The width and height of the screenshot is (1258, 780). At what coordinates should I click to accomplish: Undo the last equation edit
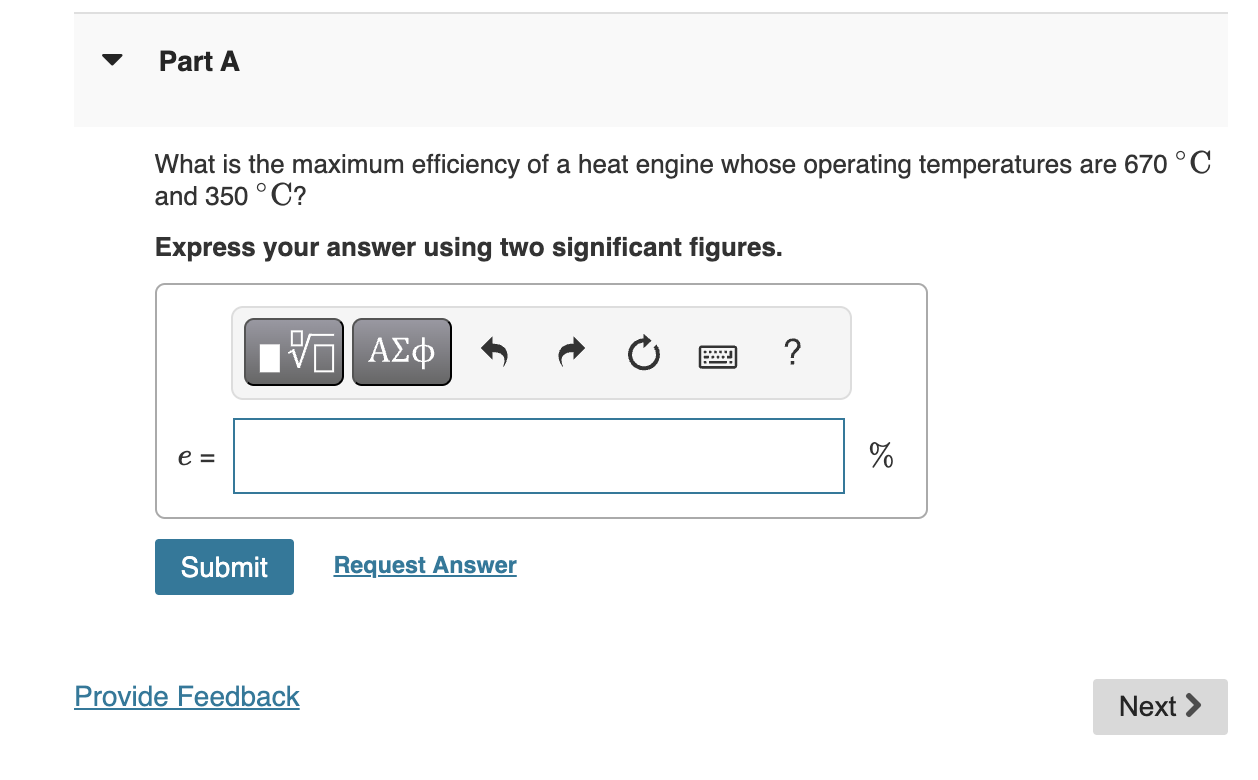click(x=495, y=352)
